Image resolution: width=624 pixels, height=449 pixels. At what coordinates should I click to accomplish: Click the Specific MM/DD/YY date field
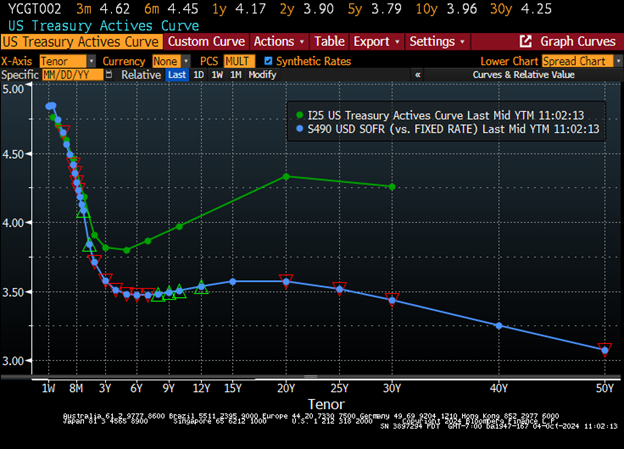(x=72, y=75)
